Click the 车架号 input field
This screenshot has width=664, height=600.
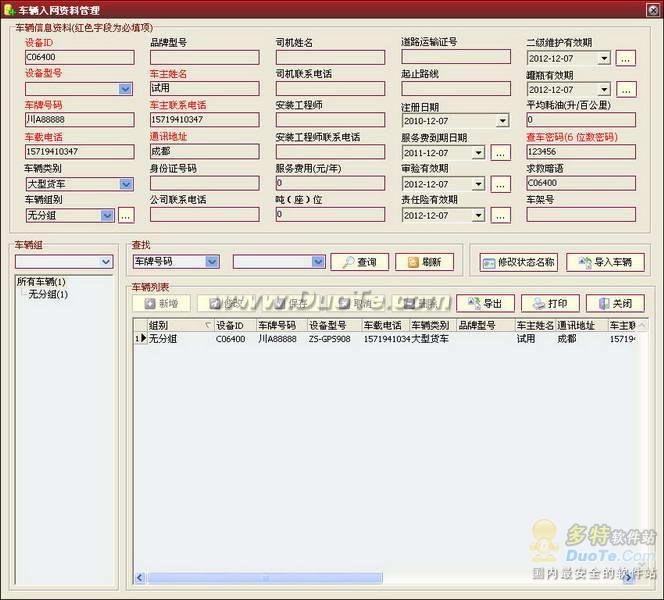(x=581, y=215)
